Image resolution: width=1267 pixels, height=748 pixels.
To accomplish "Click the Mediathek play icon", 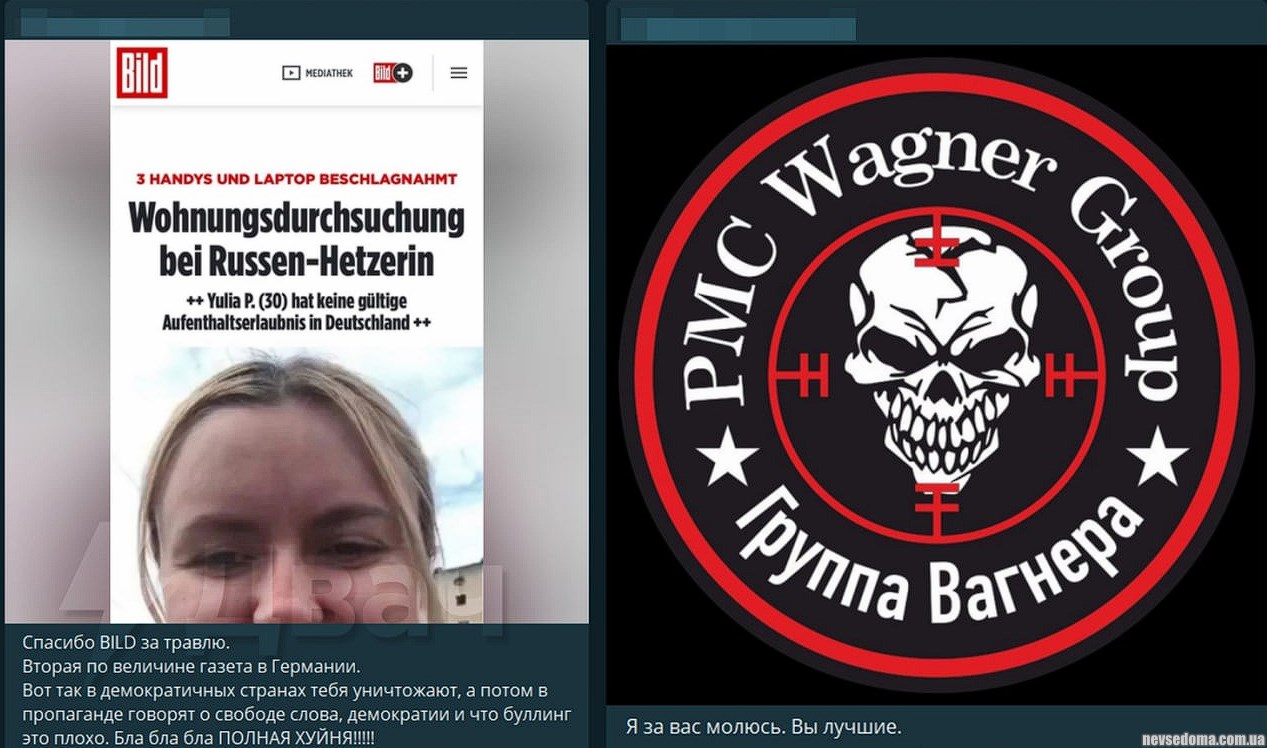I will (291, 73).
